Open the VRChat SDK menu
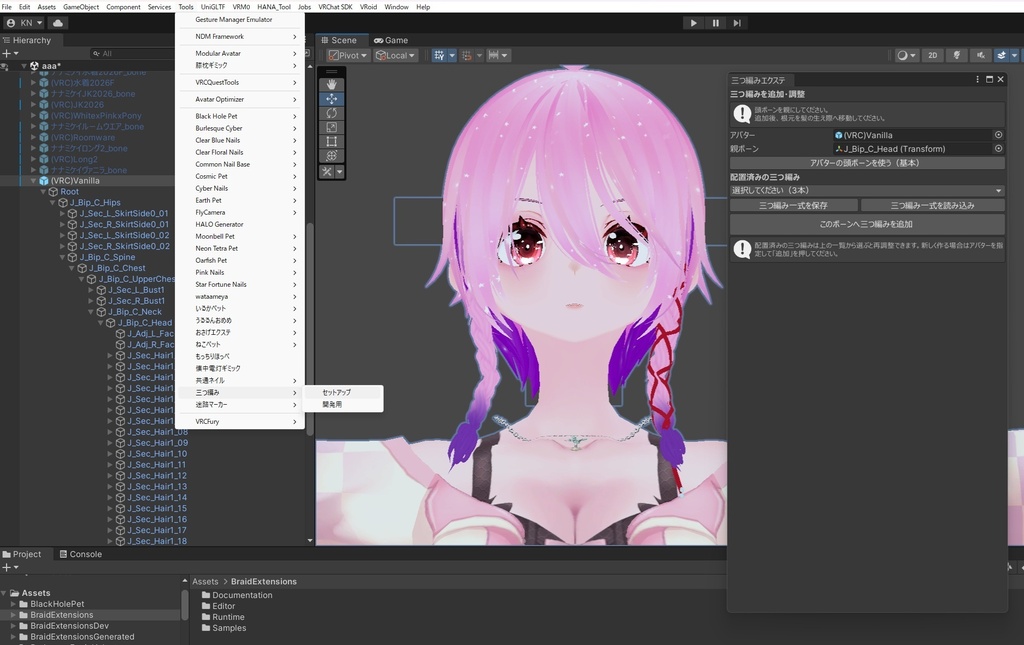 click(335, 7)
